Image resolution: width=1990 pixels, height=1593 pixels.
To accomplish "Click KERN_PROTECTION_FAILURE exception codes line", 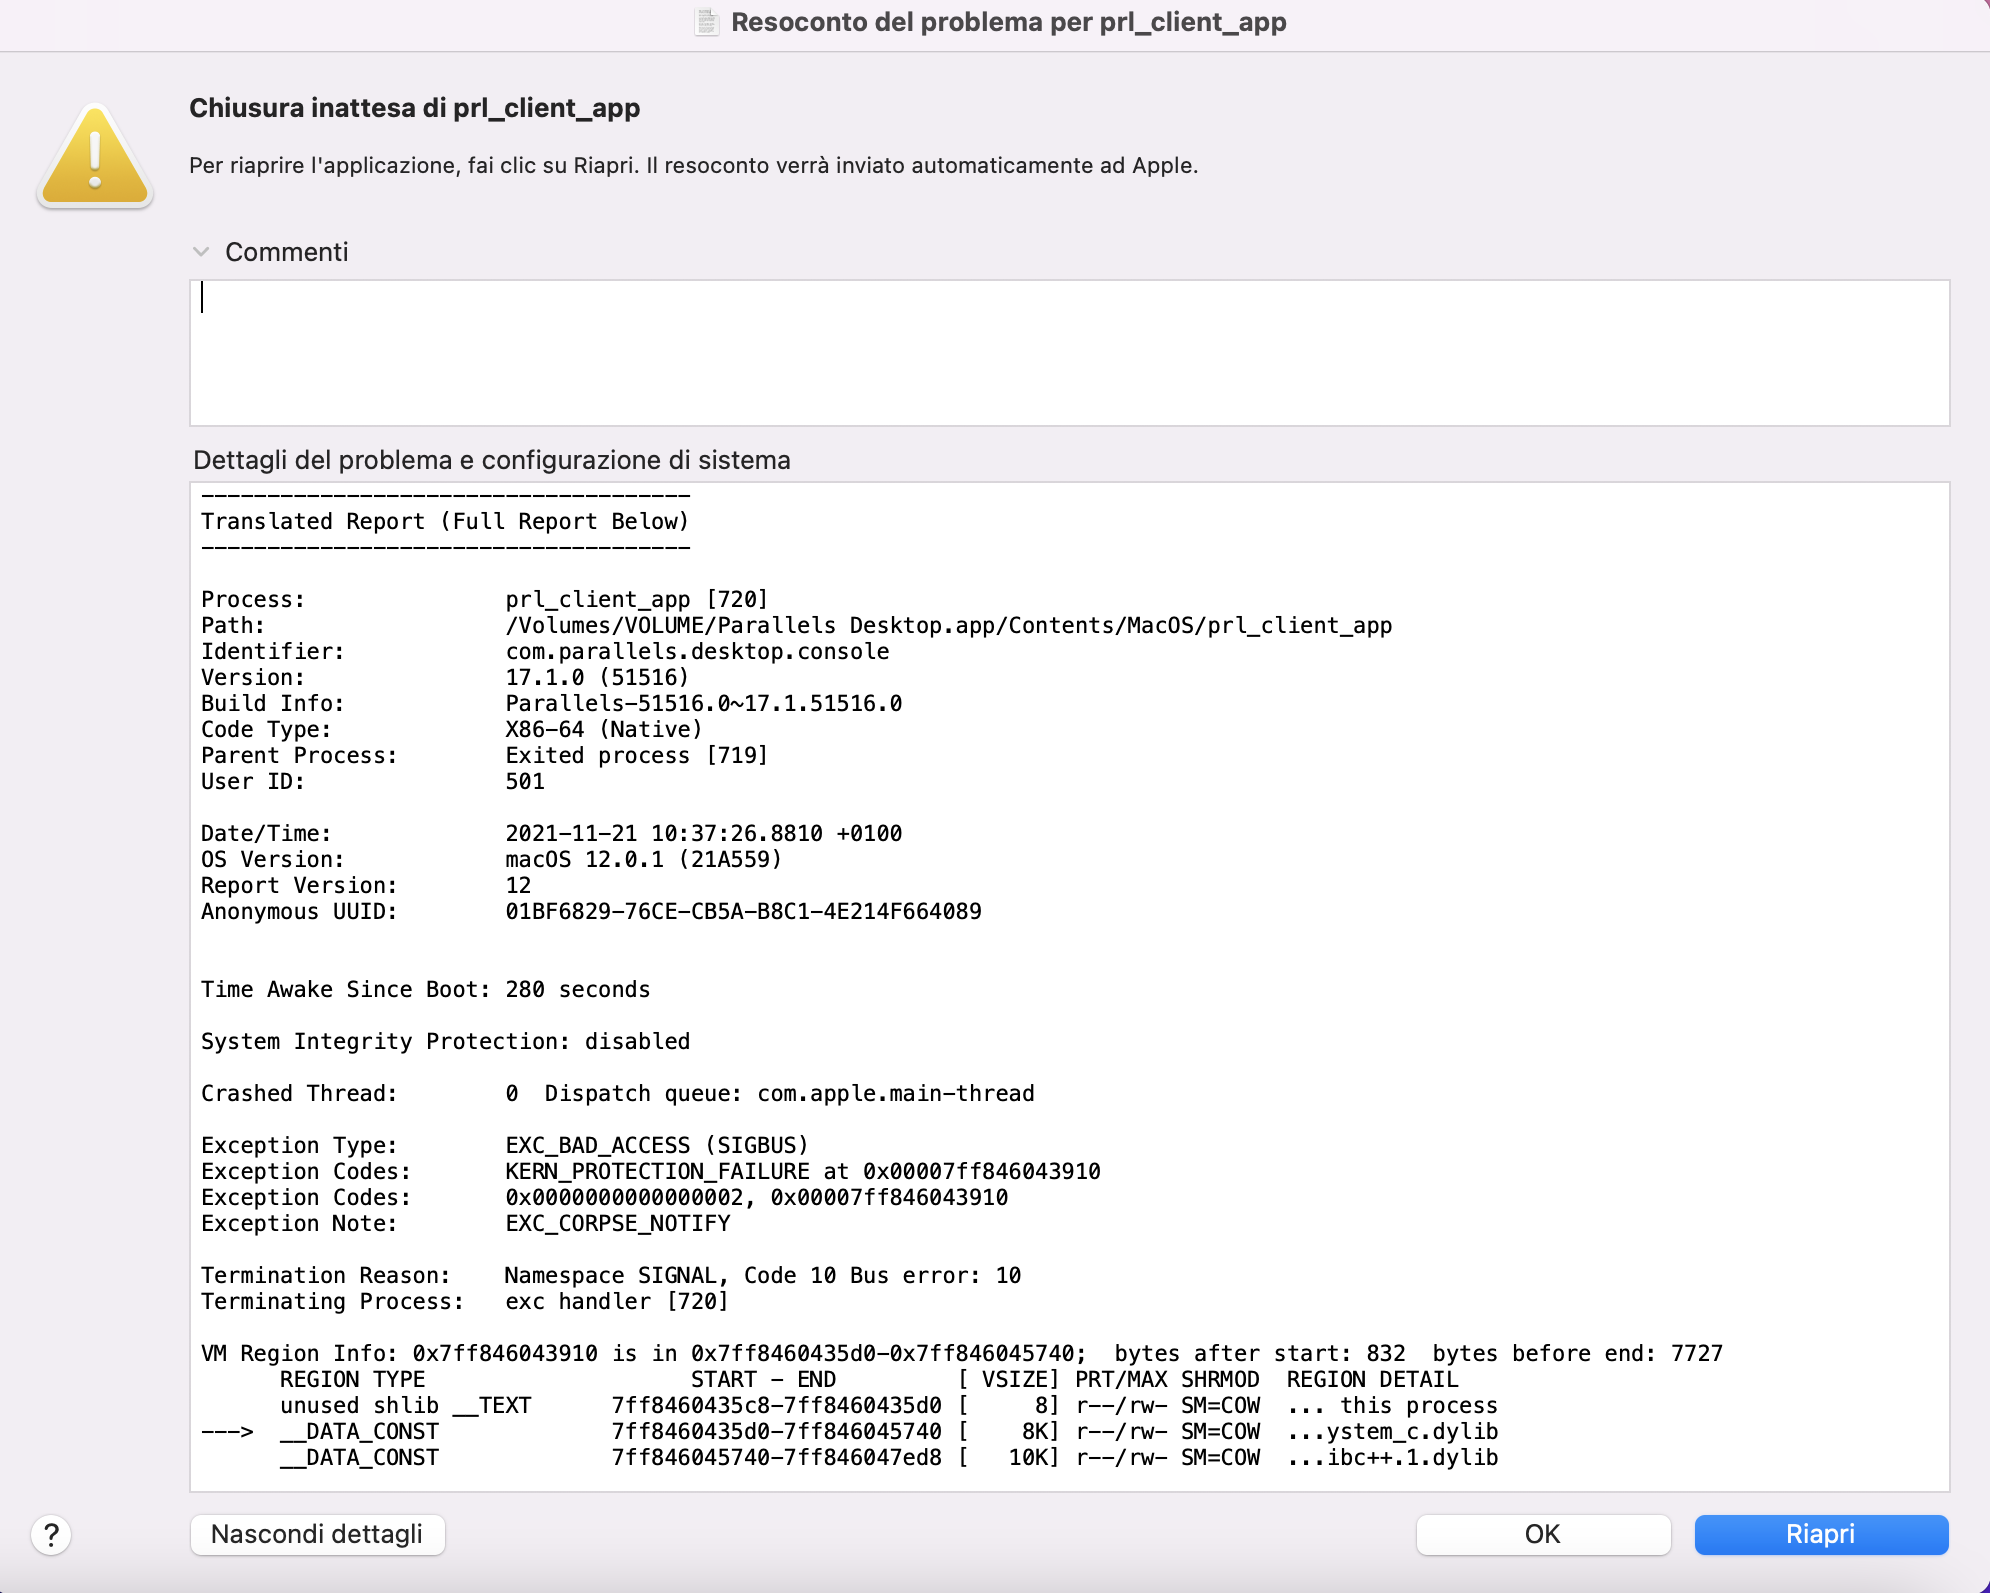I will (x=651, y=1172).
